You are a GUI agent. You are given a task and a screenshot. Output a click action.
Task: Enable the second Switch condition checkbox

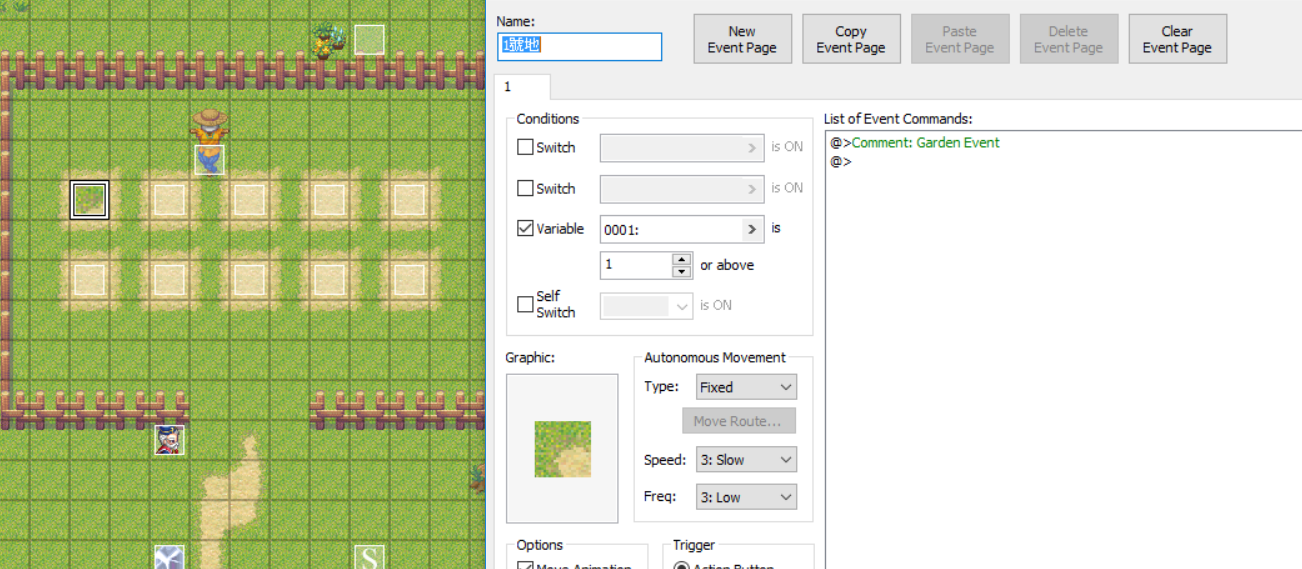pos(525,188)
